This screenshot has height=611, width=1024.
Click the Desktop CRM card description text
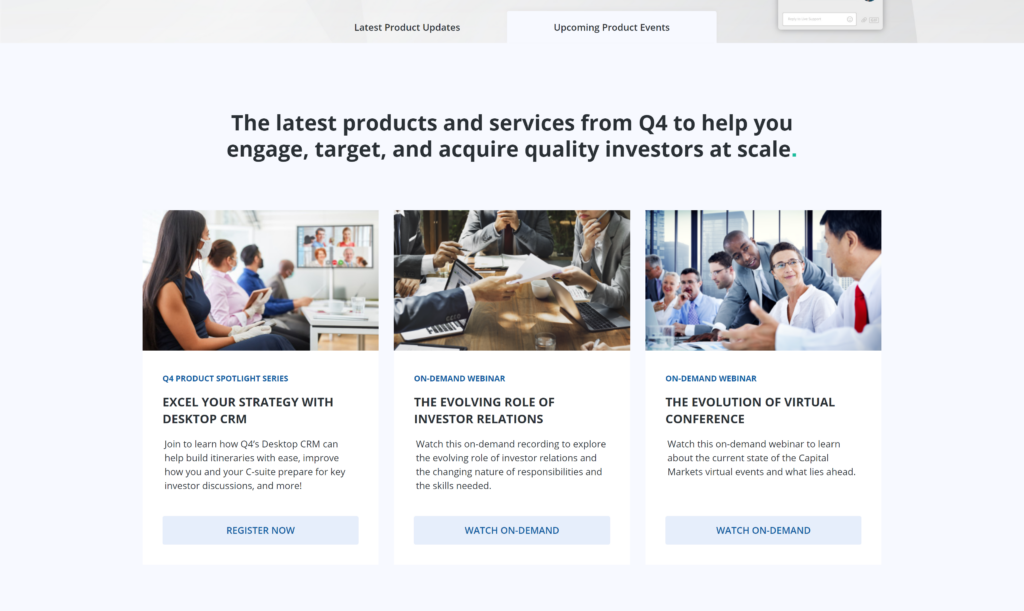pyautogui.click(x=255, y=465)
